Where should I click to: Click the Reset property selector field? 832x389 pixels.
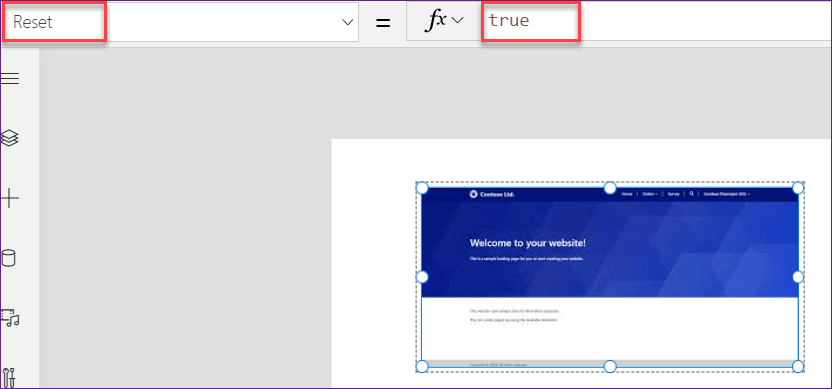[x=180, y=22]
